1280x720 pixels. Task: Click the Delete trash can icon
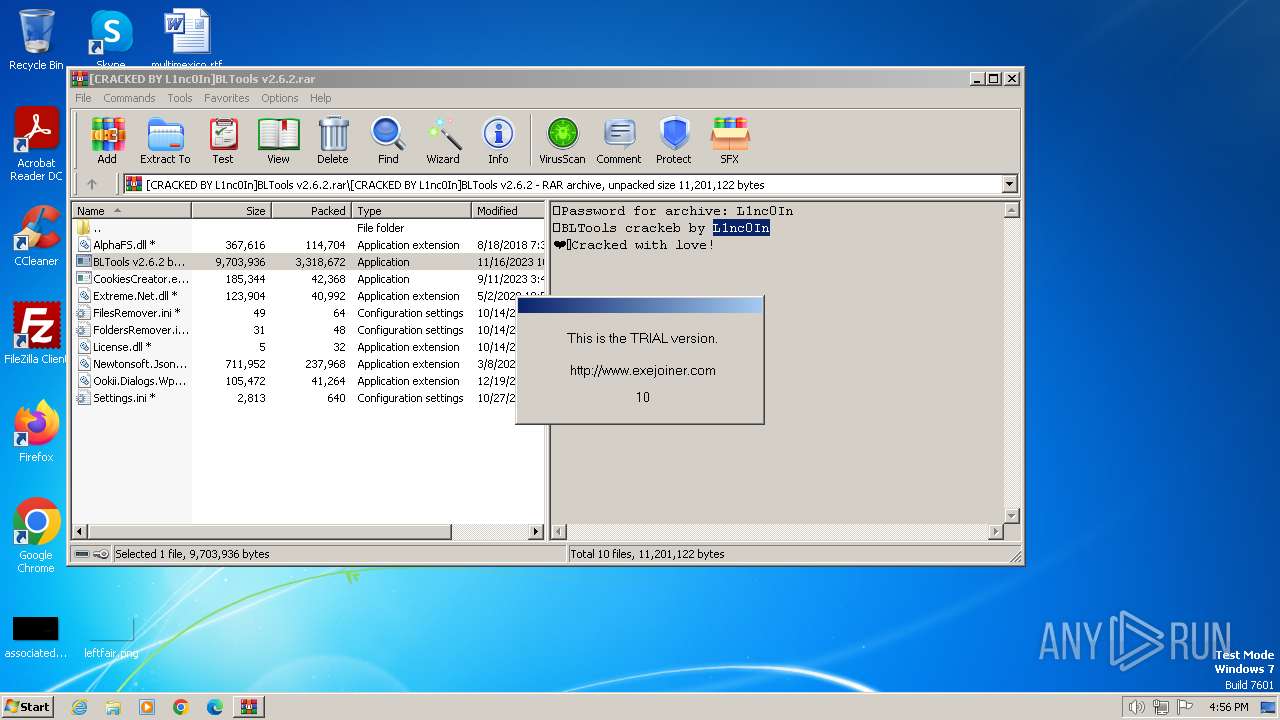pyautogui.click(x=333, y=140)
